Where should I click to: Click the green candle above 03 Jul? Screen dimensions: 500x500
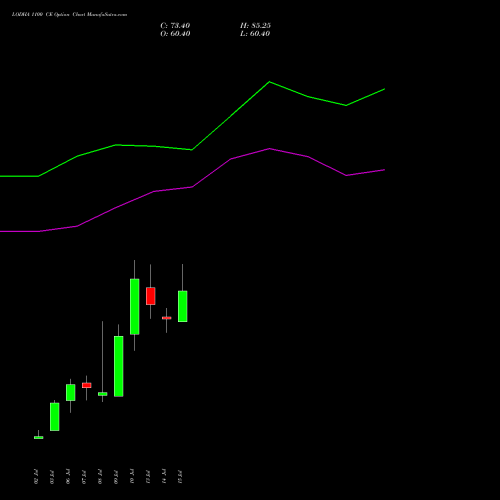[x=55, y=417]
